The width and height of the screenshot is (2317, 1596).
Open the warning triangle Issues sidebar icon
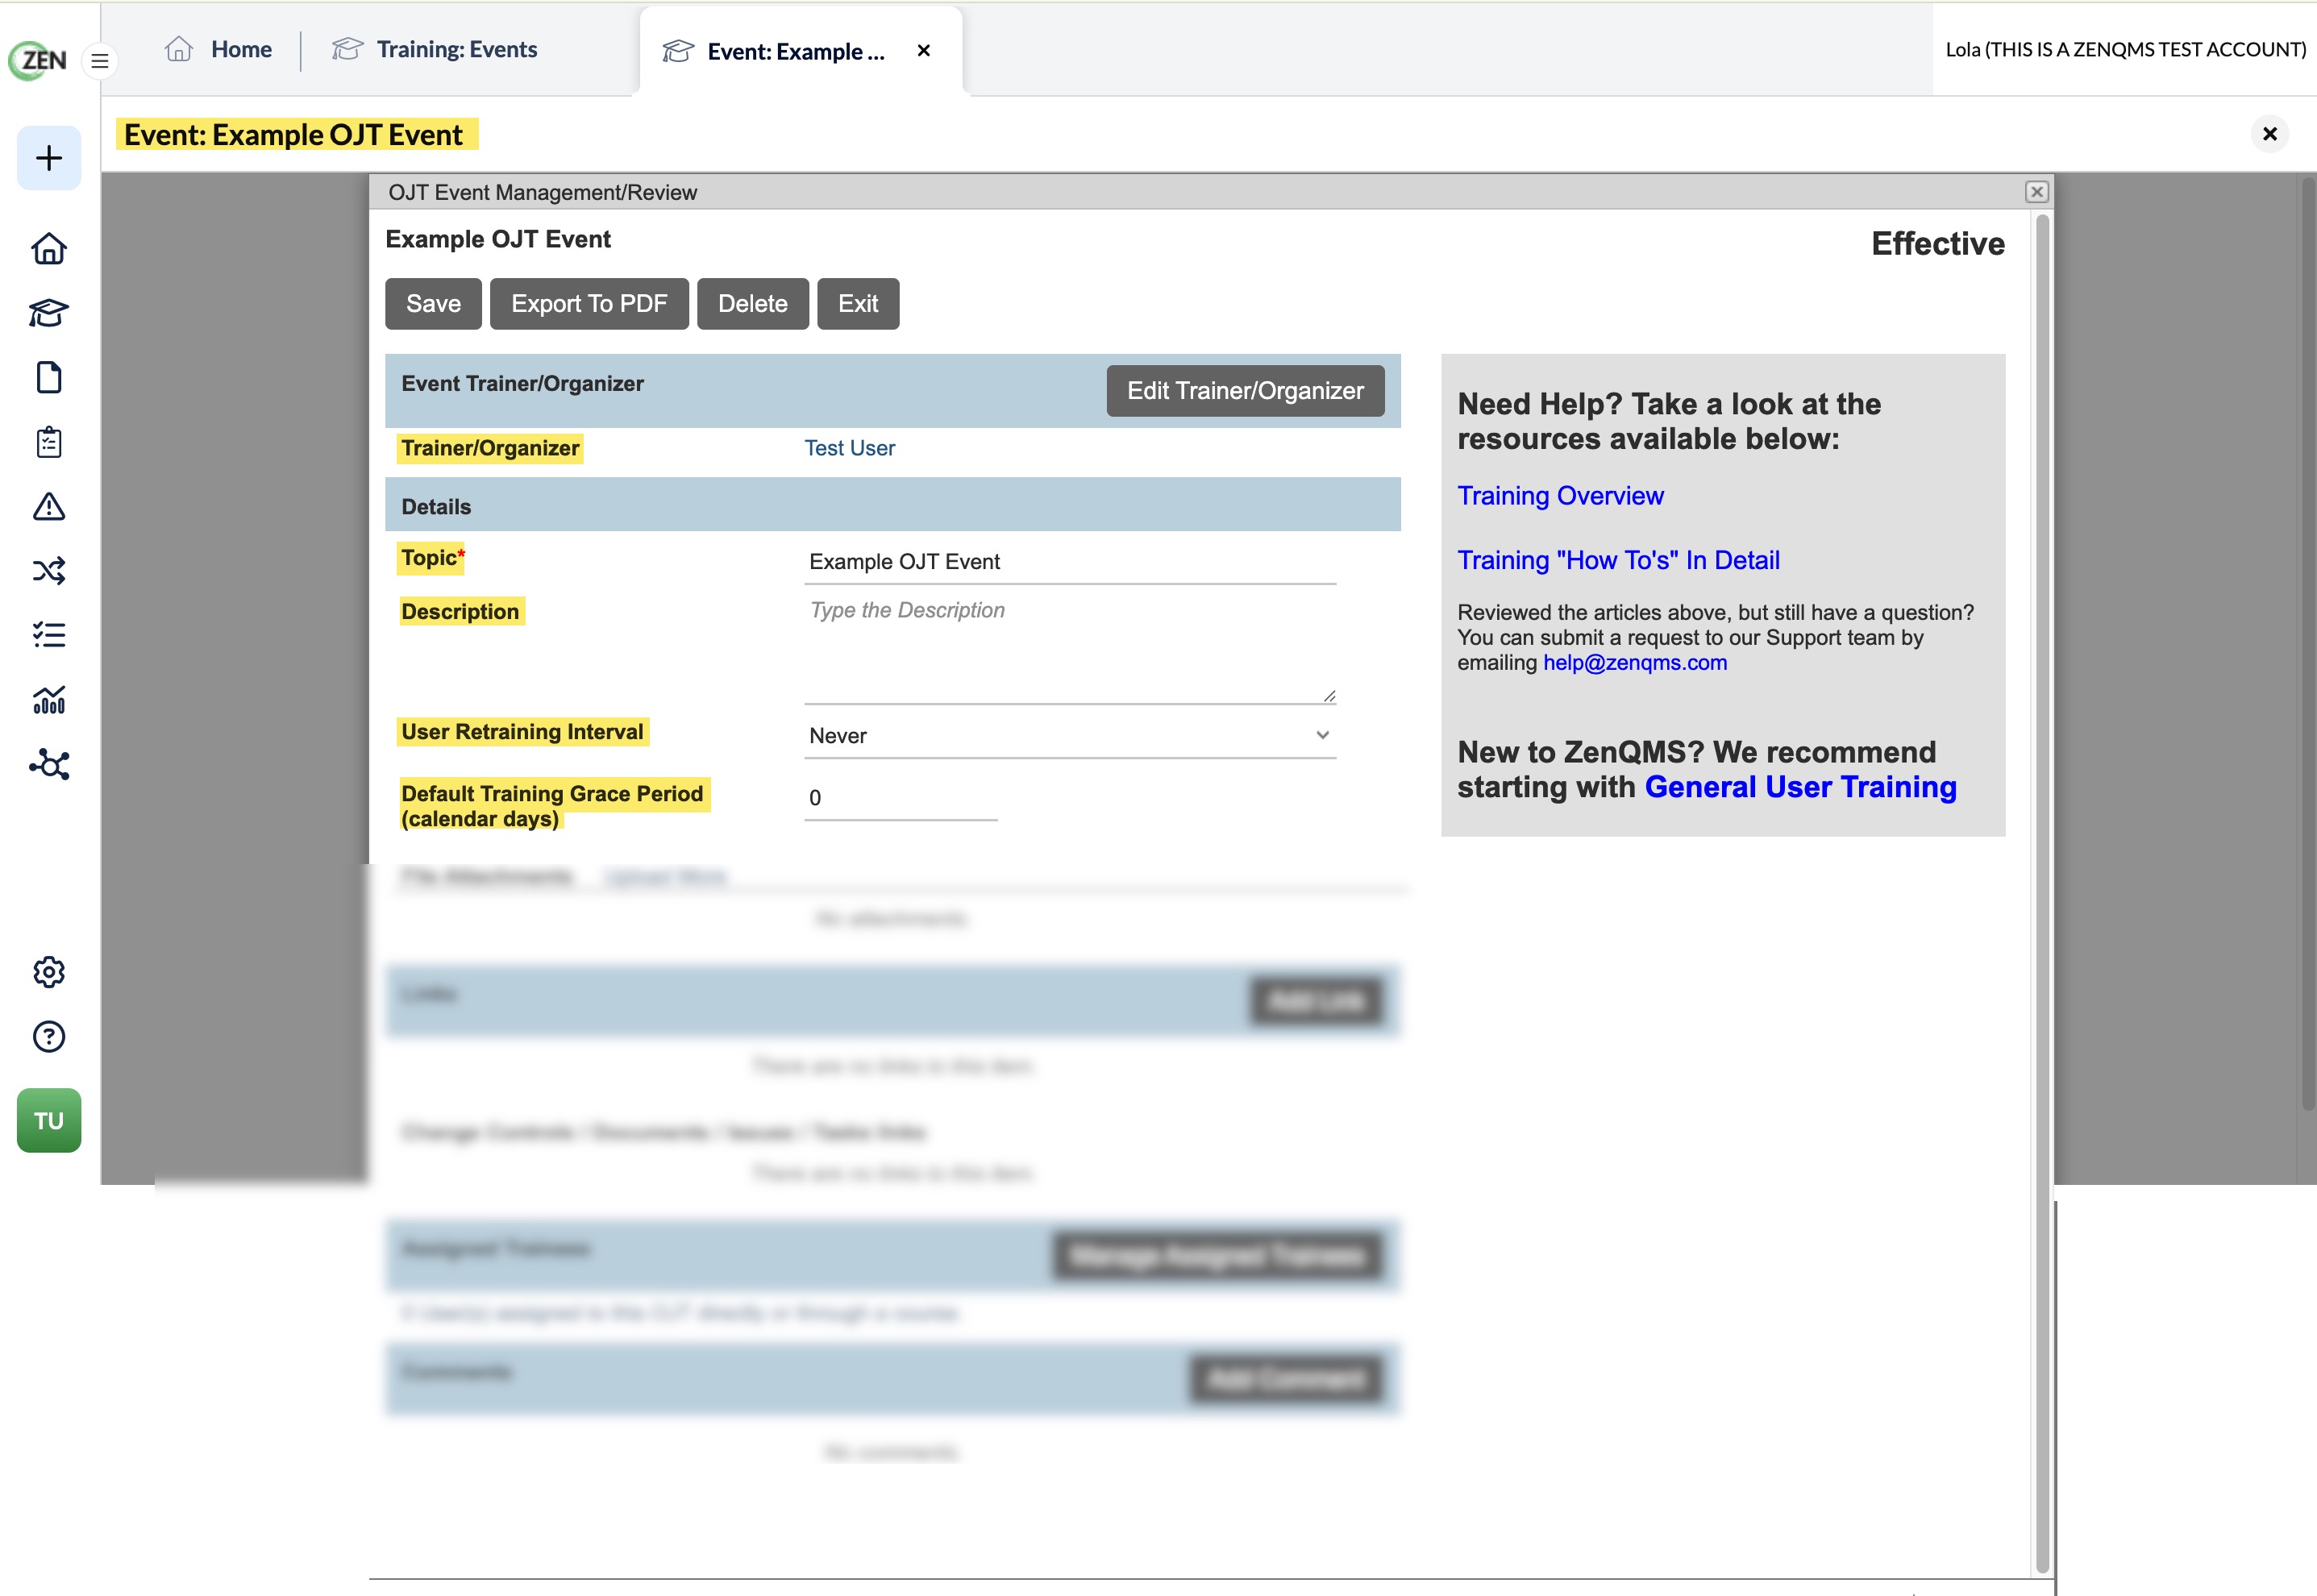point(49,507)
